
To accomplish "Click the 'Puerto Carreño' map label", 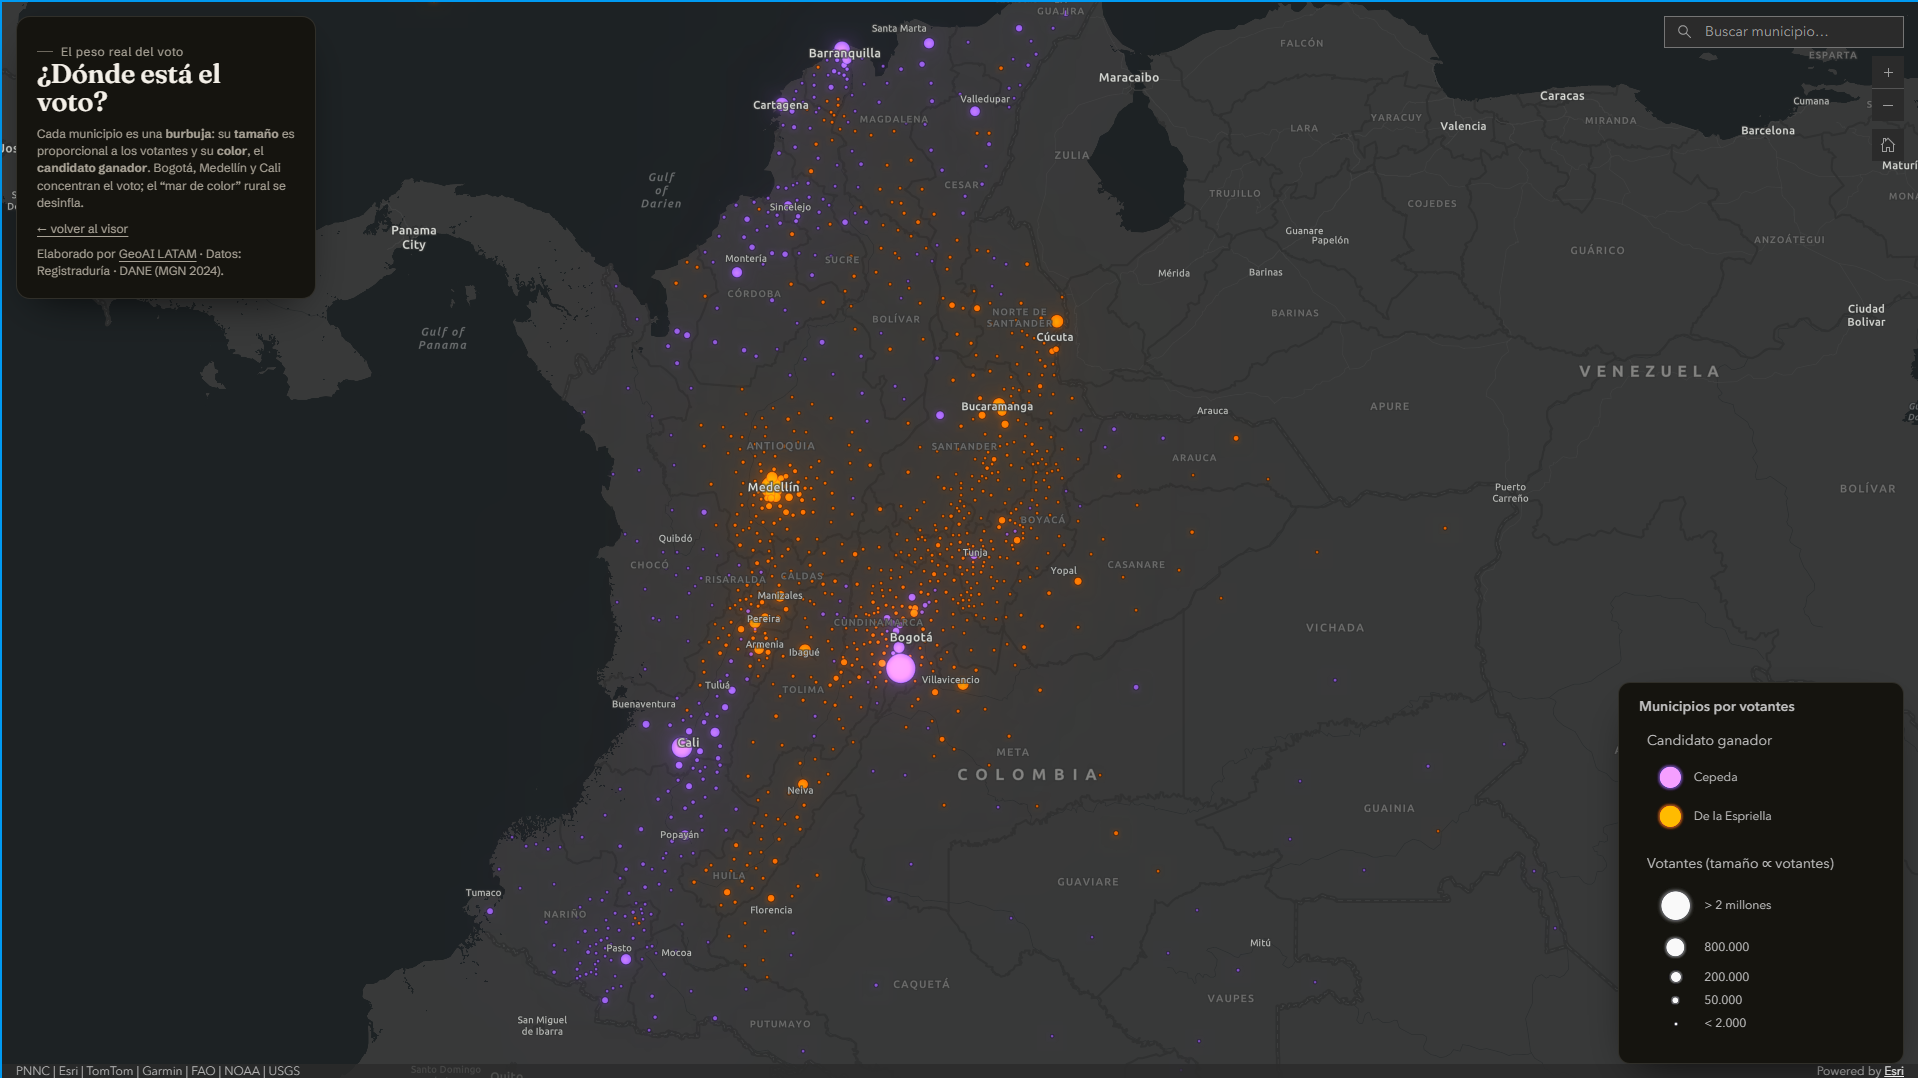I will tap(1510, 493).
